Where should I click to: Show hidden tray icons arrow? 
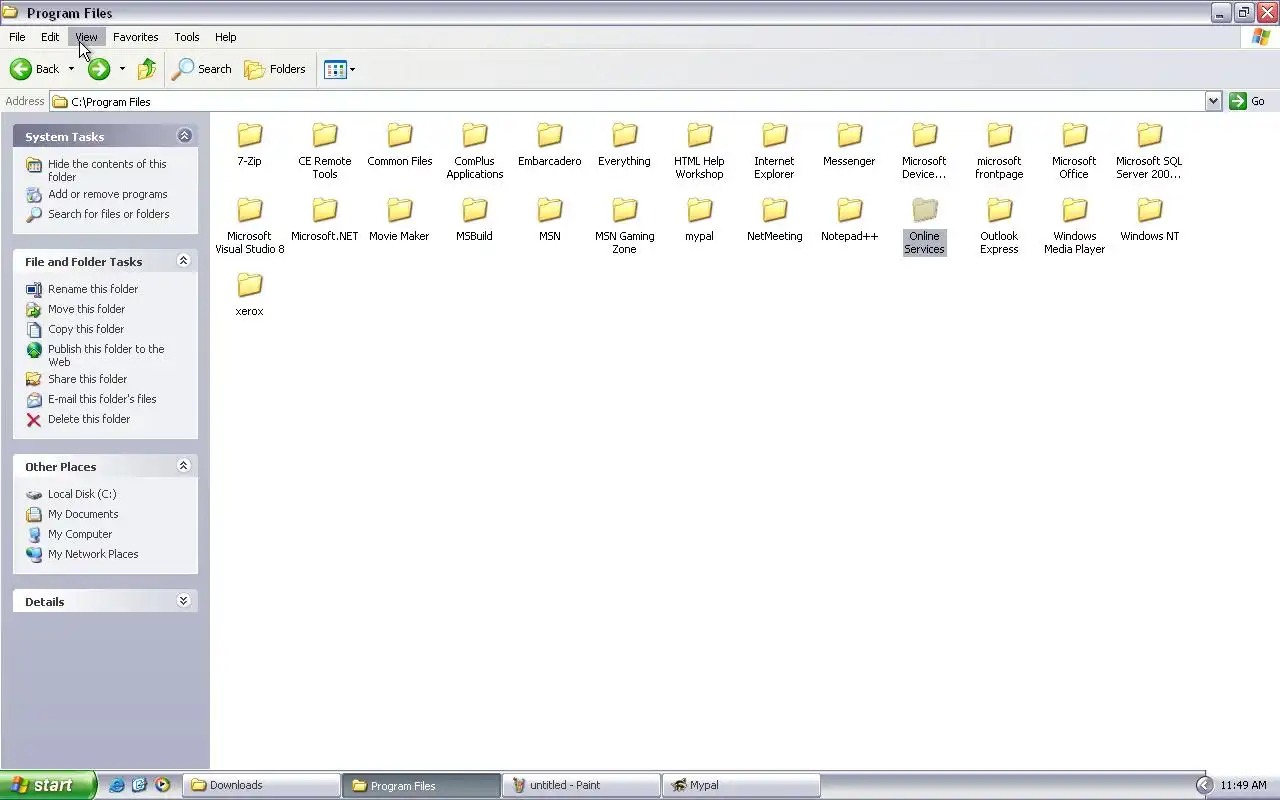pos(1204,785)
